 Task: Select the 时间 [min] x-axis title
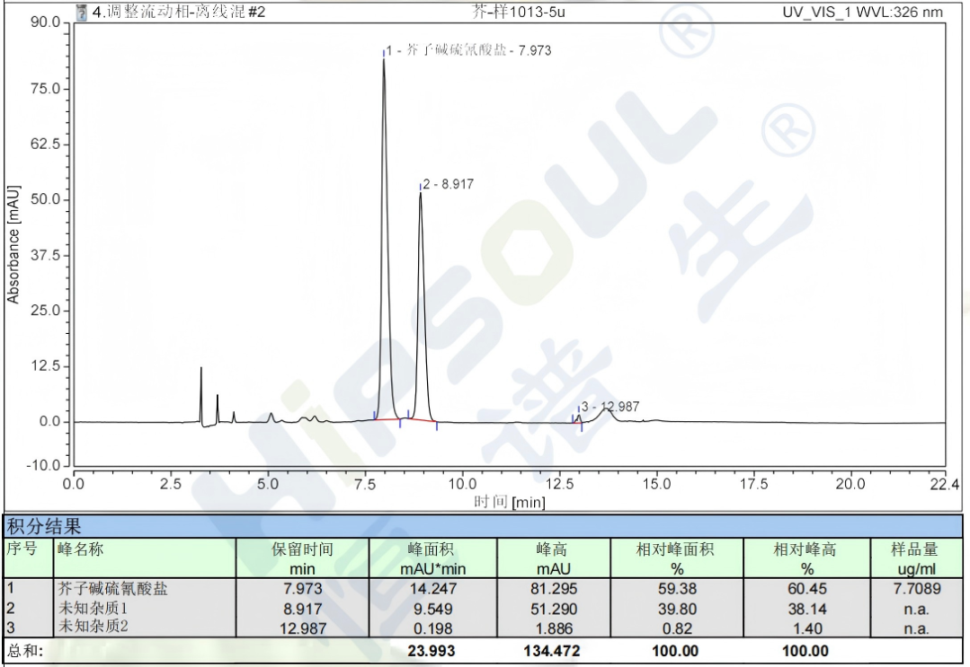click(508, 501)
